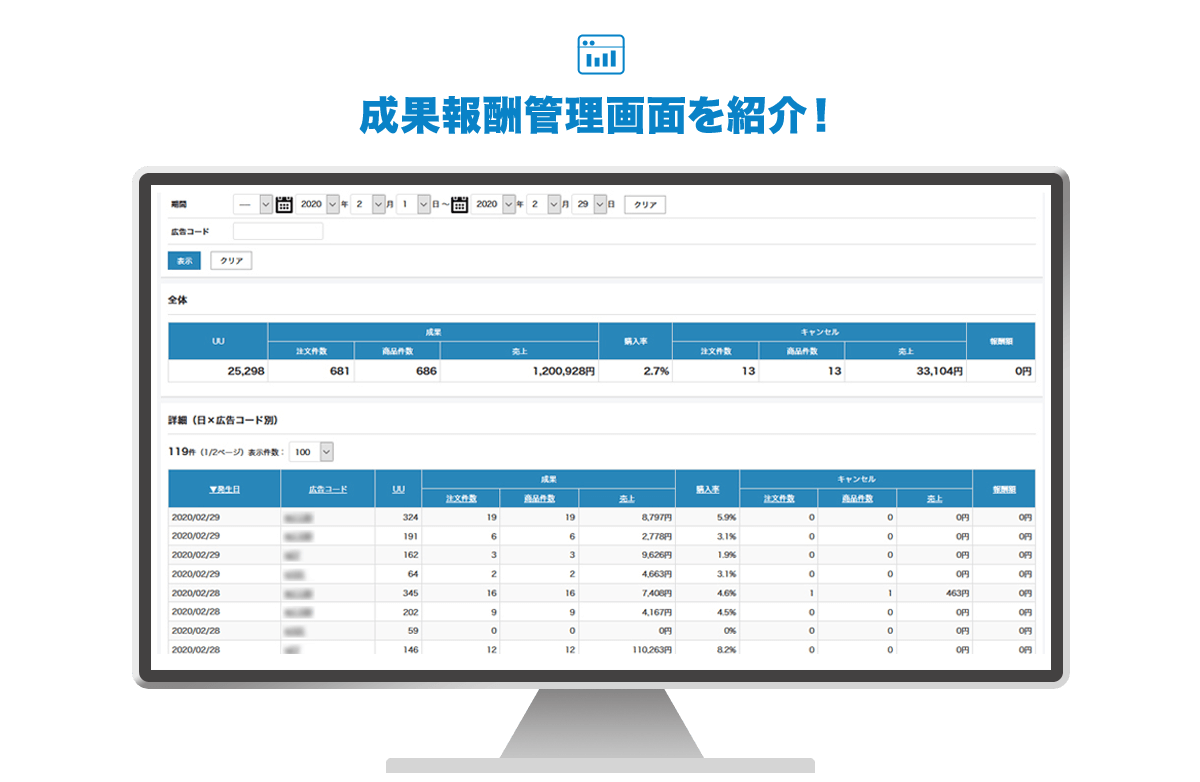Screen dimensions: 1200x782
Task: Sort by 報酬額 in the detail table
Action: point(1003,489)
